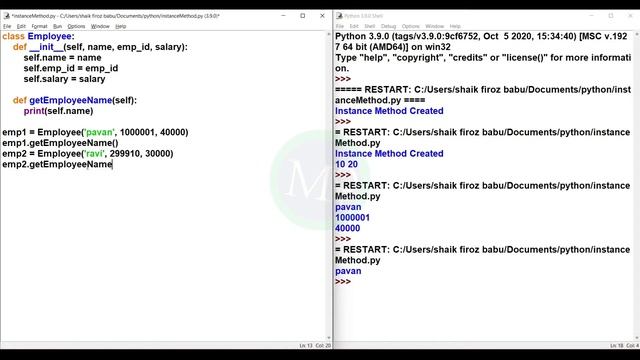Click the 'self.salary = salary' line
The width and height of the screenshot is (640, 360).
coord(64,79)
